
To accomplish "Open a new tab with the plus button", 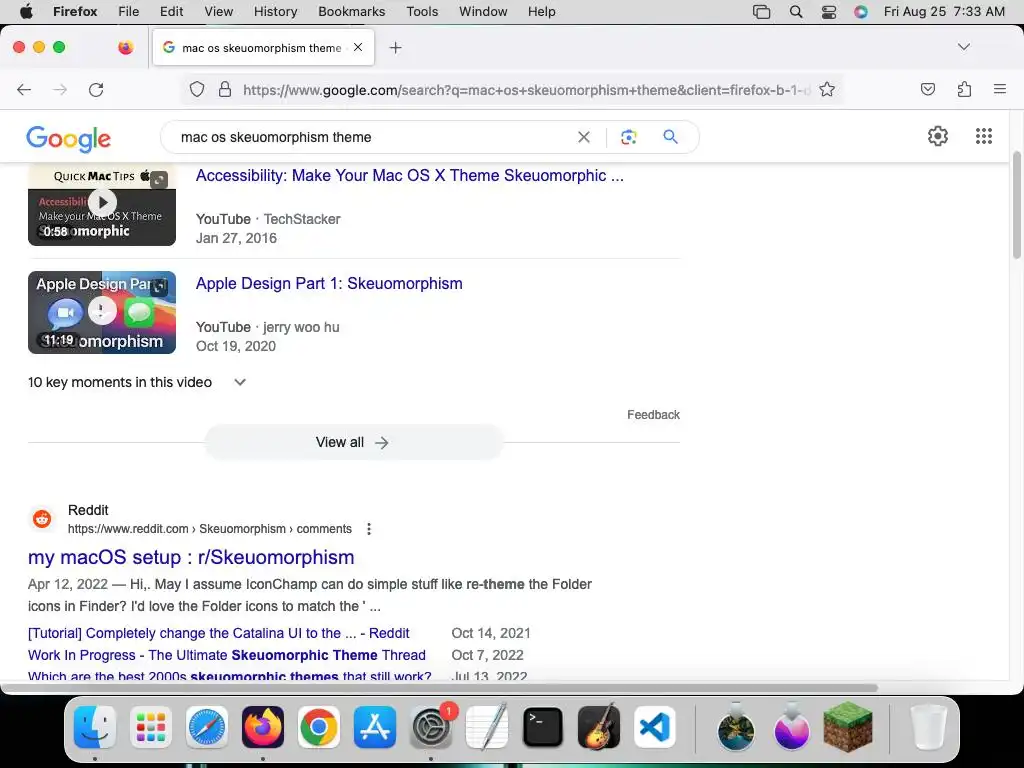I will coord(395,48).
